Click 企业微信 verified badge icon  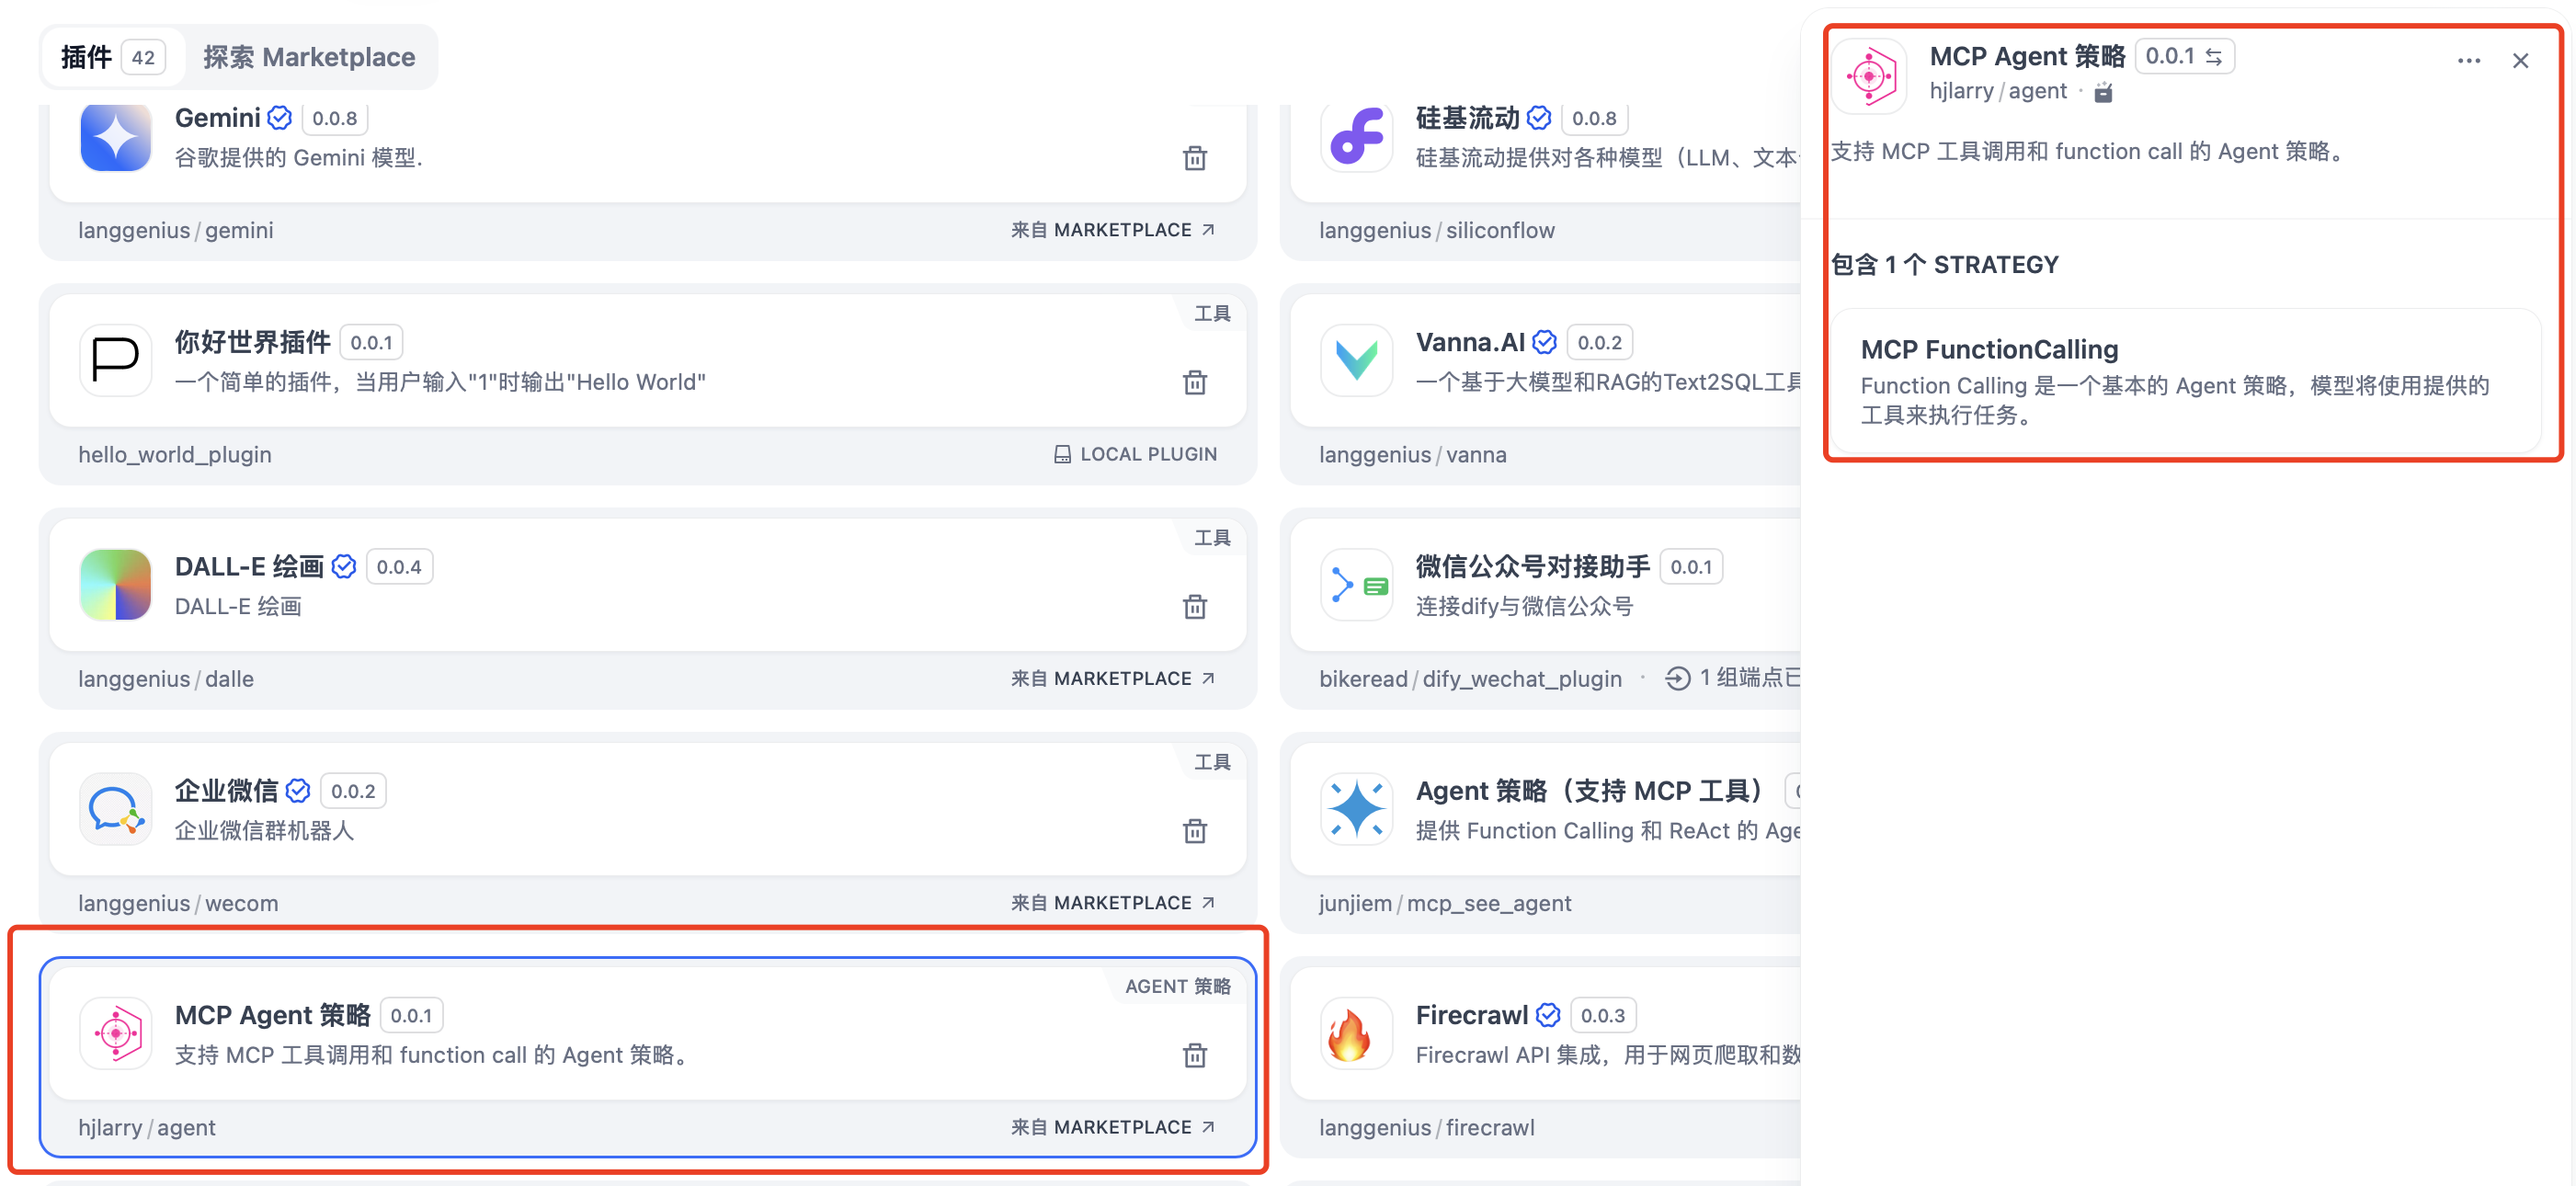pyautogui.click(x=298, y=791)
